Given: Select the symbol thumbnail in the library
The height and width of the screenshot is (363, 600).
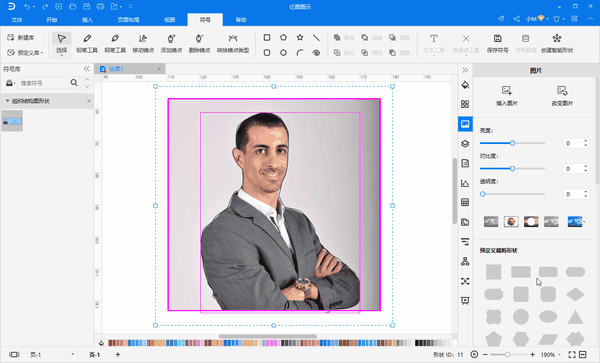Looking at the screenshot, I should 12,121.
